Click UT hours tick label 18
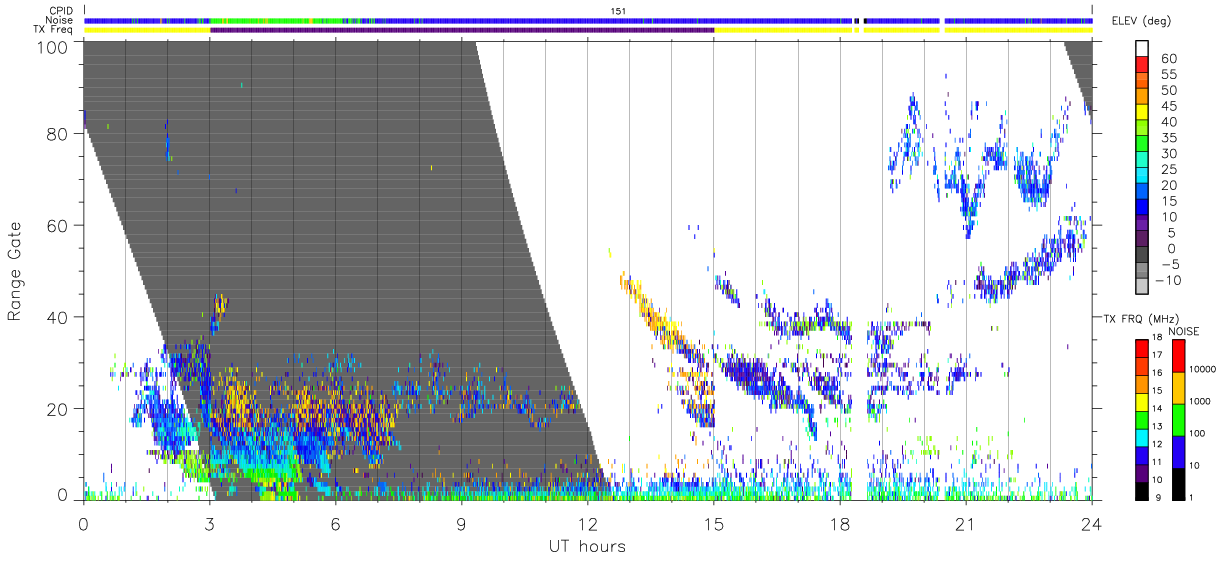The height and width of the screenshot is (567, 1228). (840, 524)
